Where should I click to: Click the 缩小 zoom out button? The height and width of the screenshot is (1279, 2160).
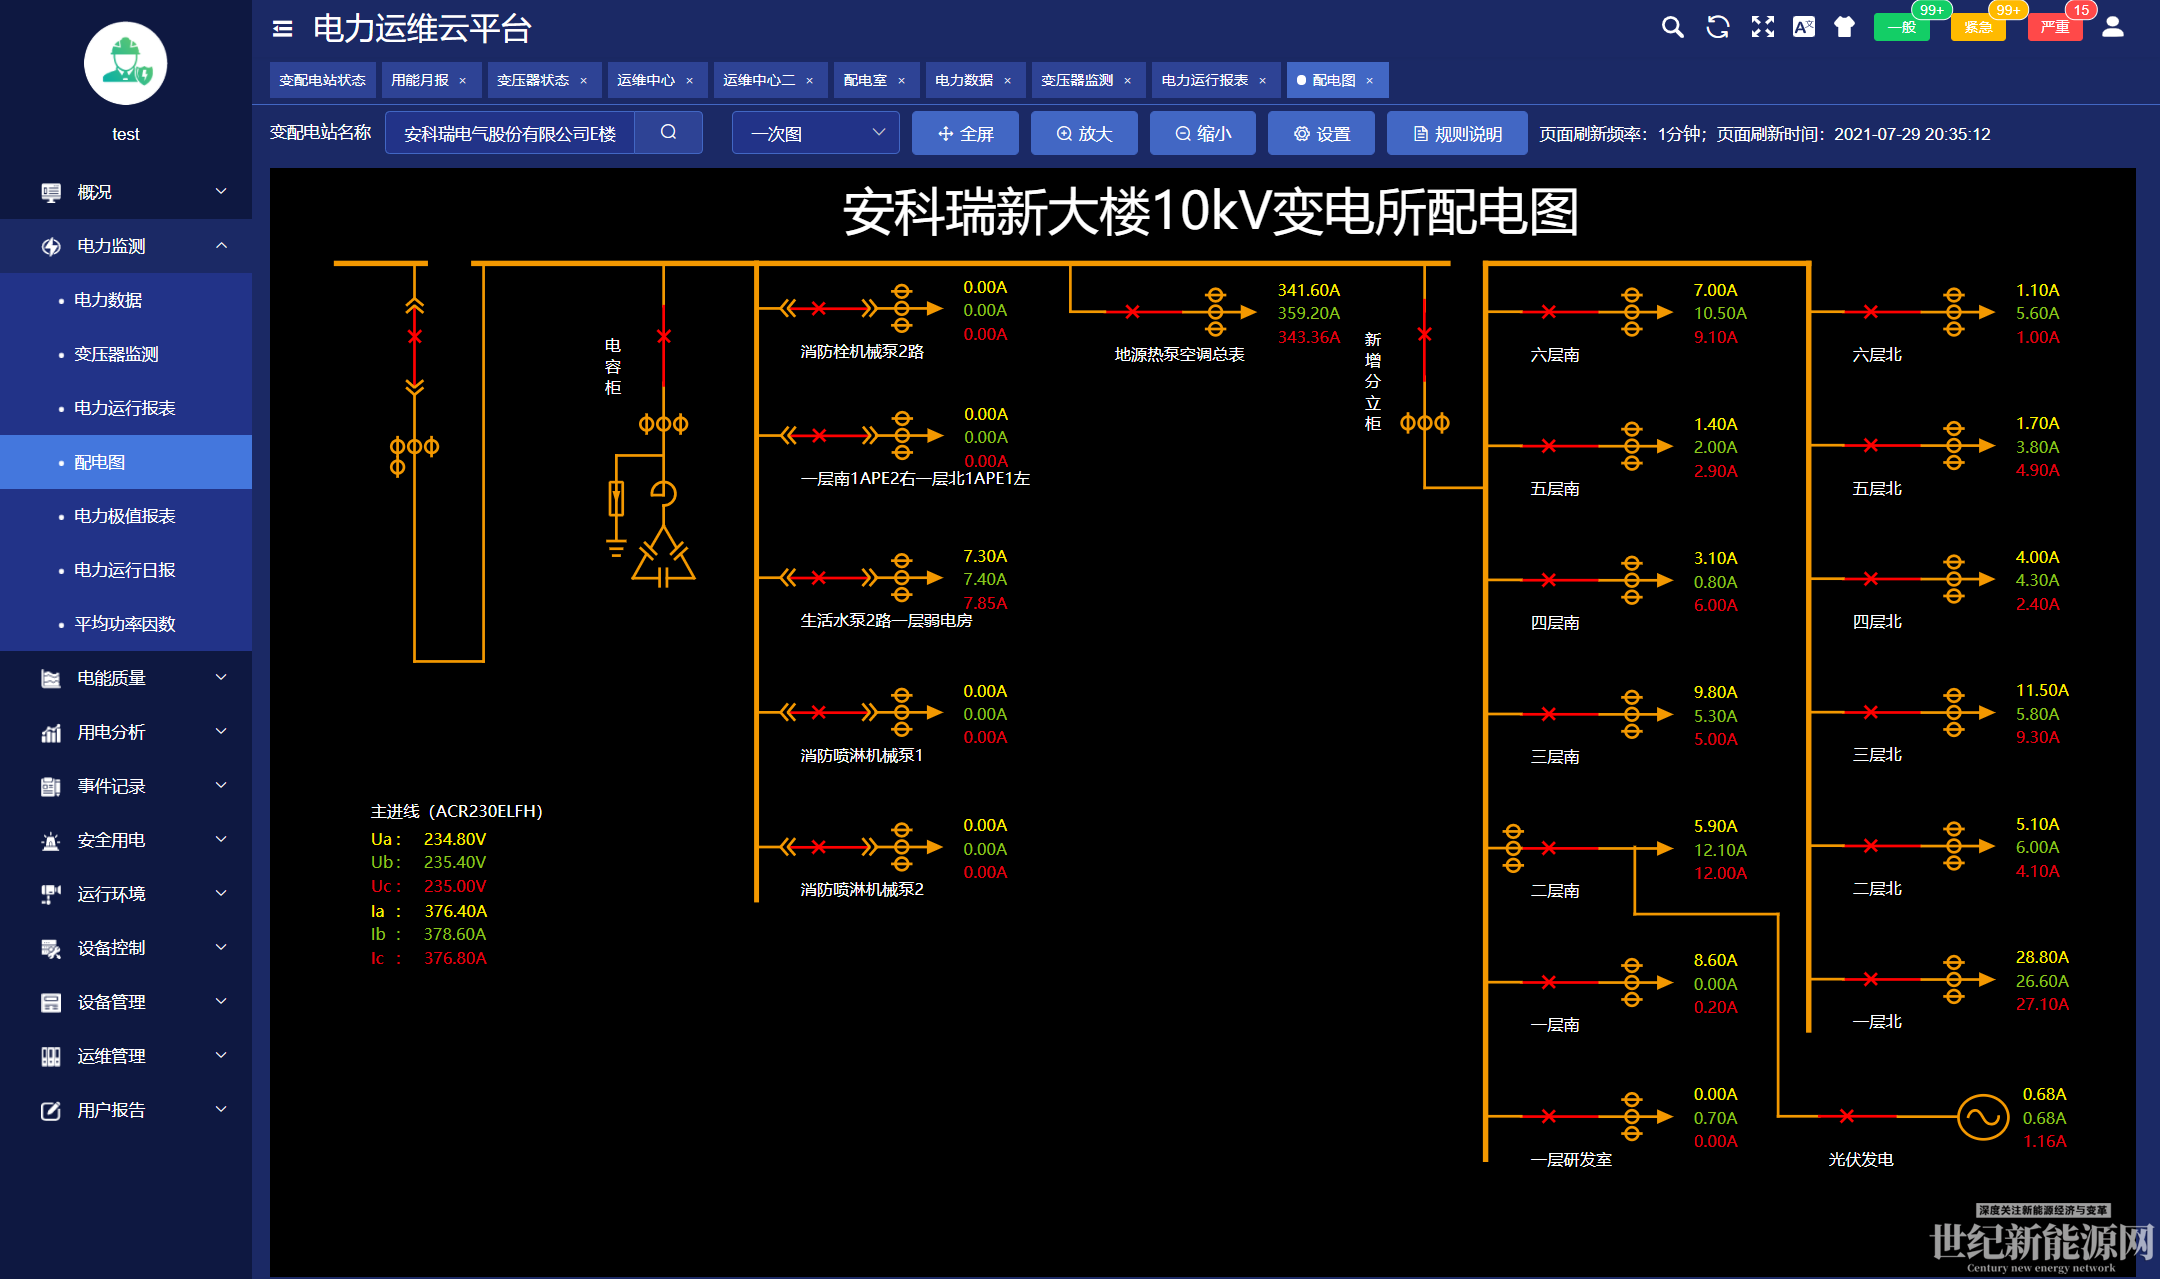tap(1203, 133)
